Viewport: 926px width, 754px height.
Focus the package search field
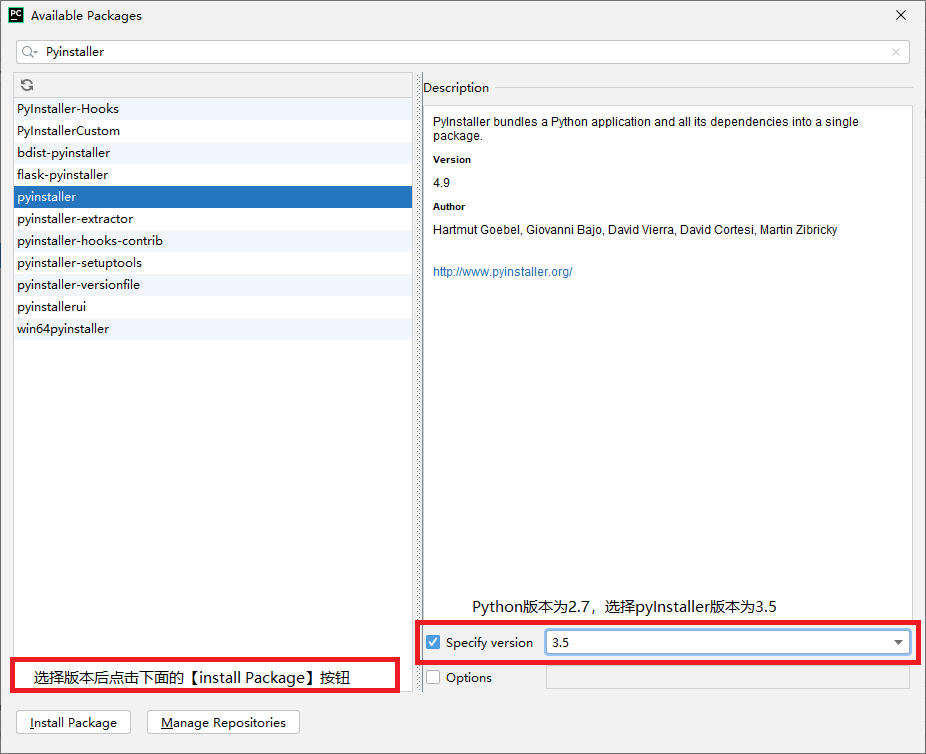click(462, 52)
